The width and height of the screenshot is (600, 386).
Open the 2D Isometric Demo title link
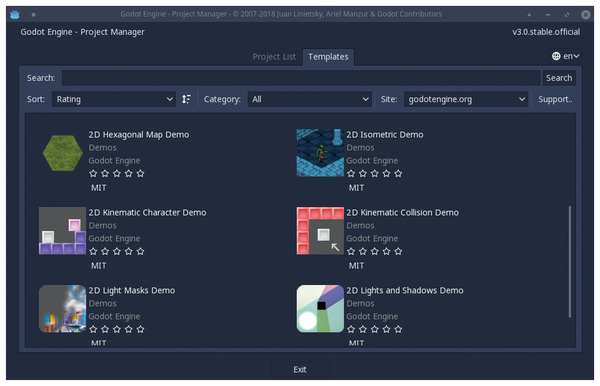tap(385, 135)
